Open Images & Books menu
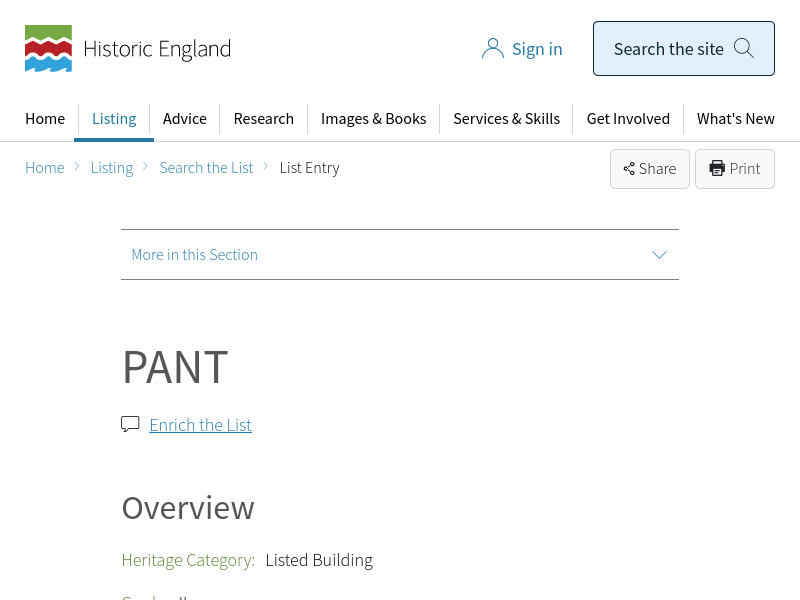The image size is (800, 600). (x=373, y=119)
